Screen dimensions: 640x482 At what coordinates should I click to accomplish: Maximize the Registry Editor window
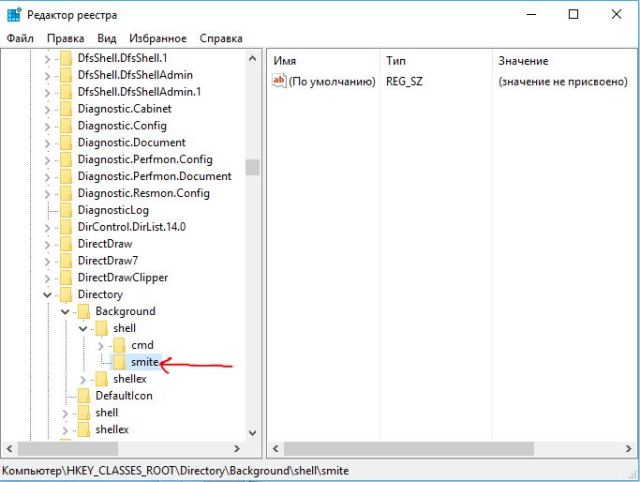[x=573, y=14]
